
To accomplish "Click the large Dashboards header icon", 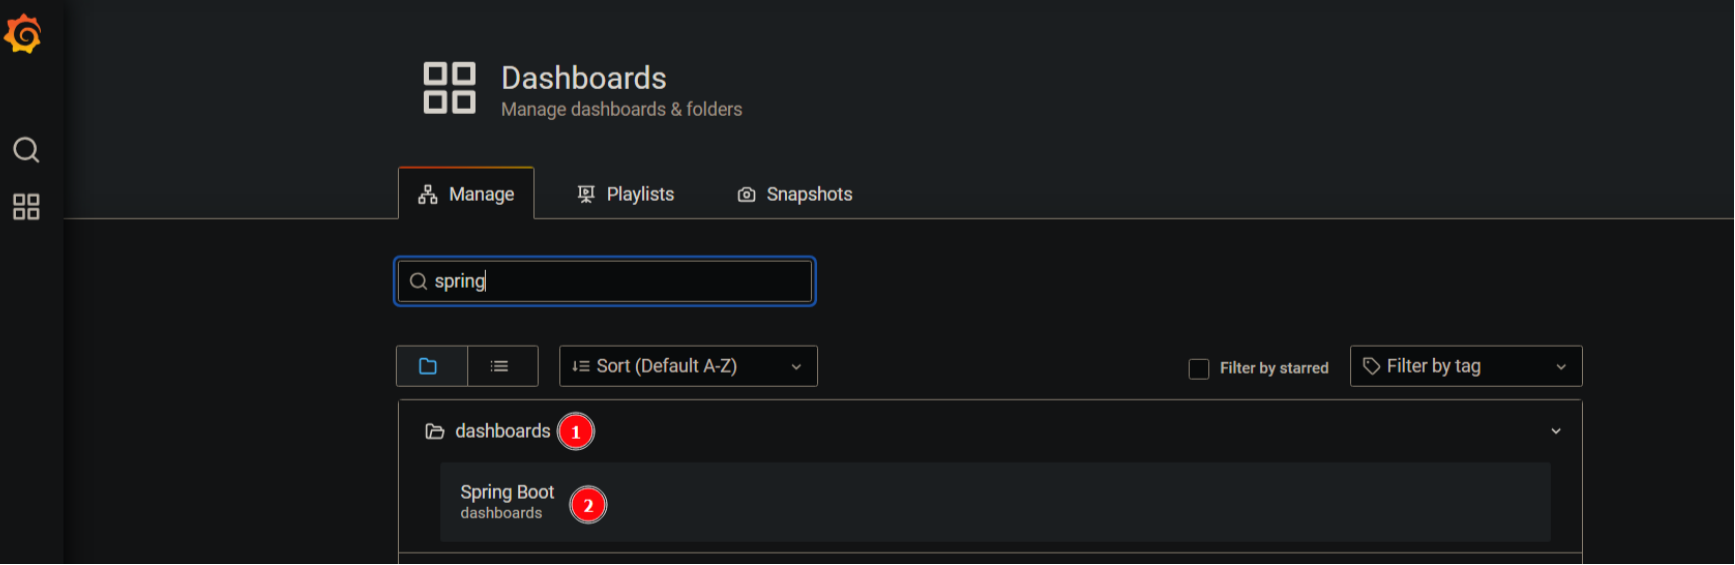I will coord(450,88).
